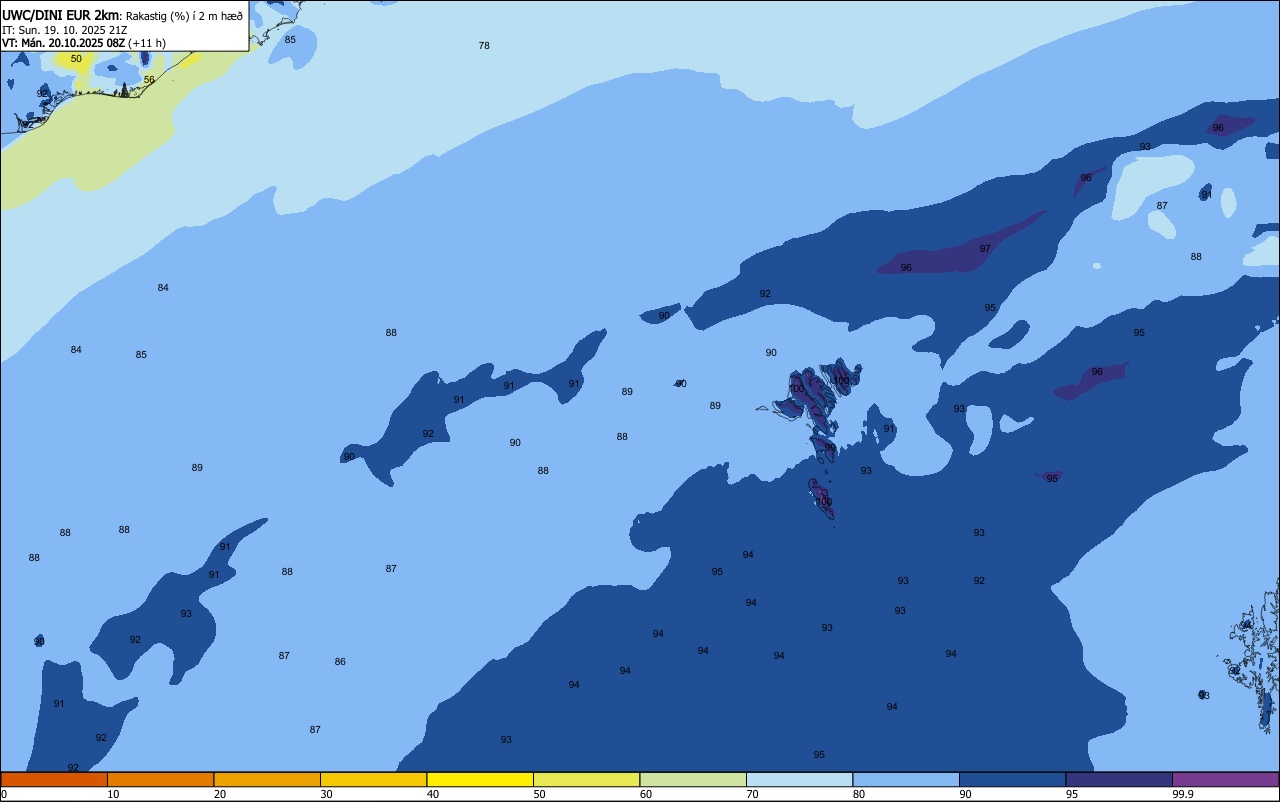This screenshot has height=802, width=1280.
Task: Click the legend tick label '95'
Action: (1072, 794)
